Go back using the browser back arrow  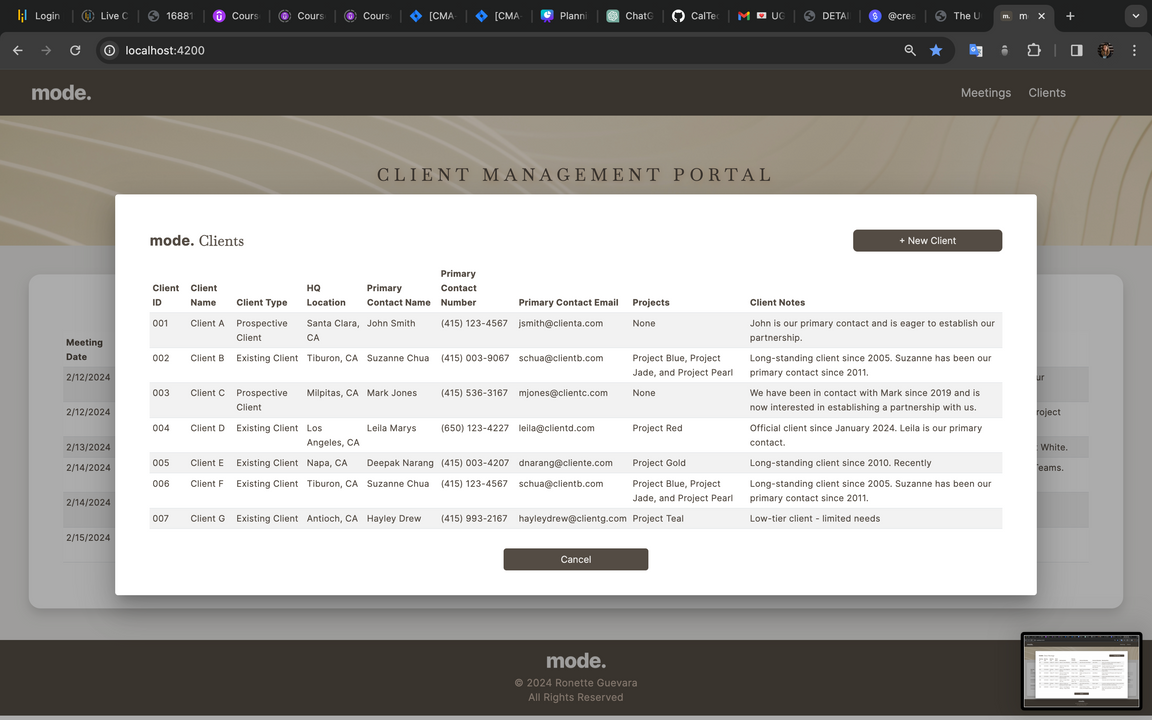(17, 50)
